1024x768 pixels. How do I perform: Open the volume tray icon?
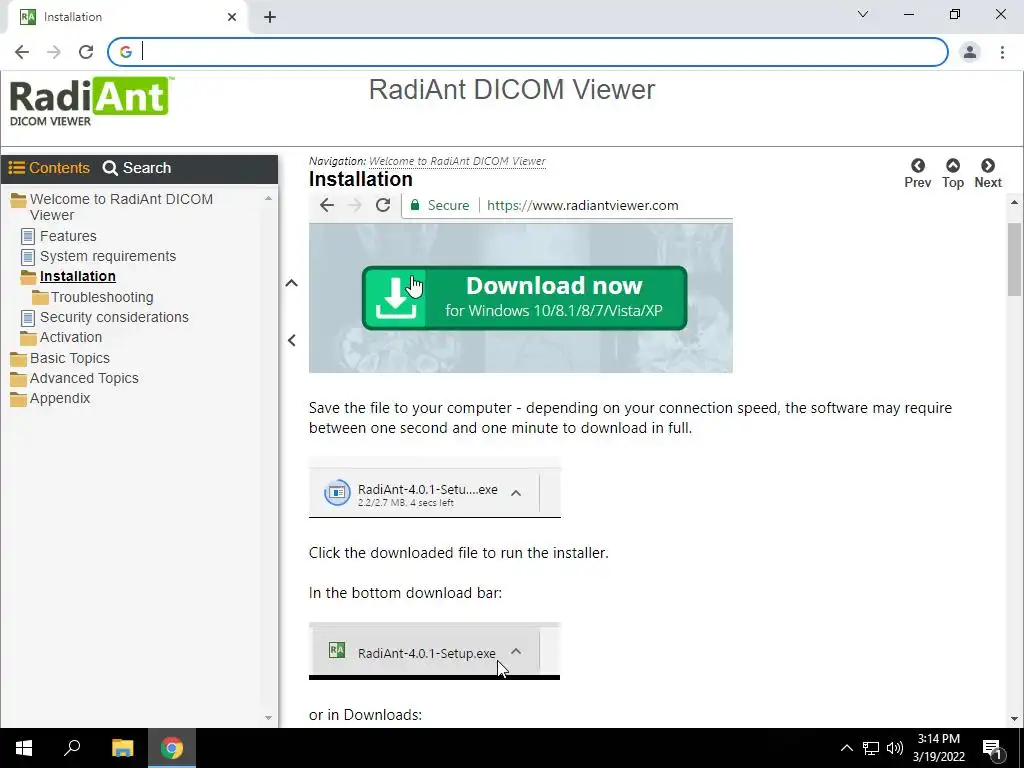click(x=895, y=748)
